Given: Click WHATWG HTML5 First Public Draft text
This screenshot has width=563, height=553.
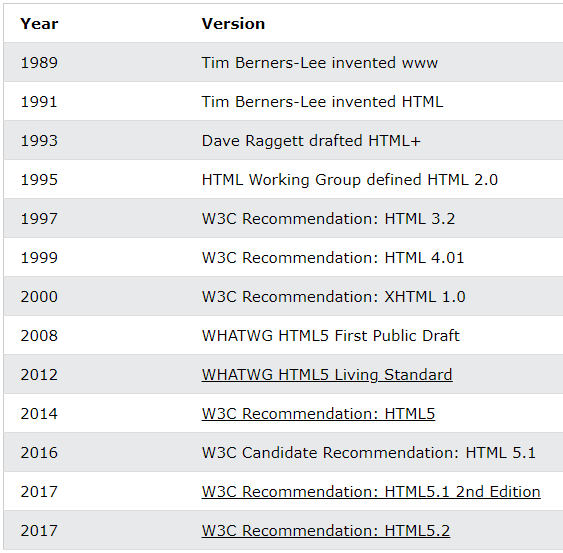Looking at the screenshot, I should [330, 336].
